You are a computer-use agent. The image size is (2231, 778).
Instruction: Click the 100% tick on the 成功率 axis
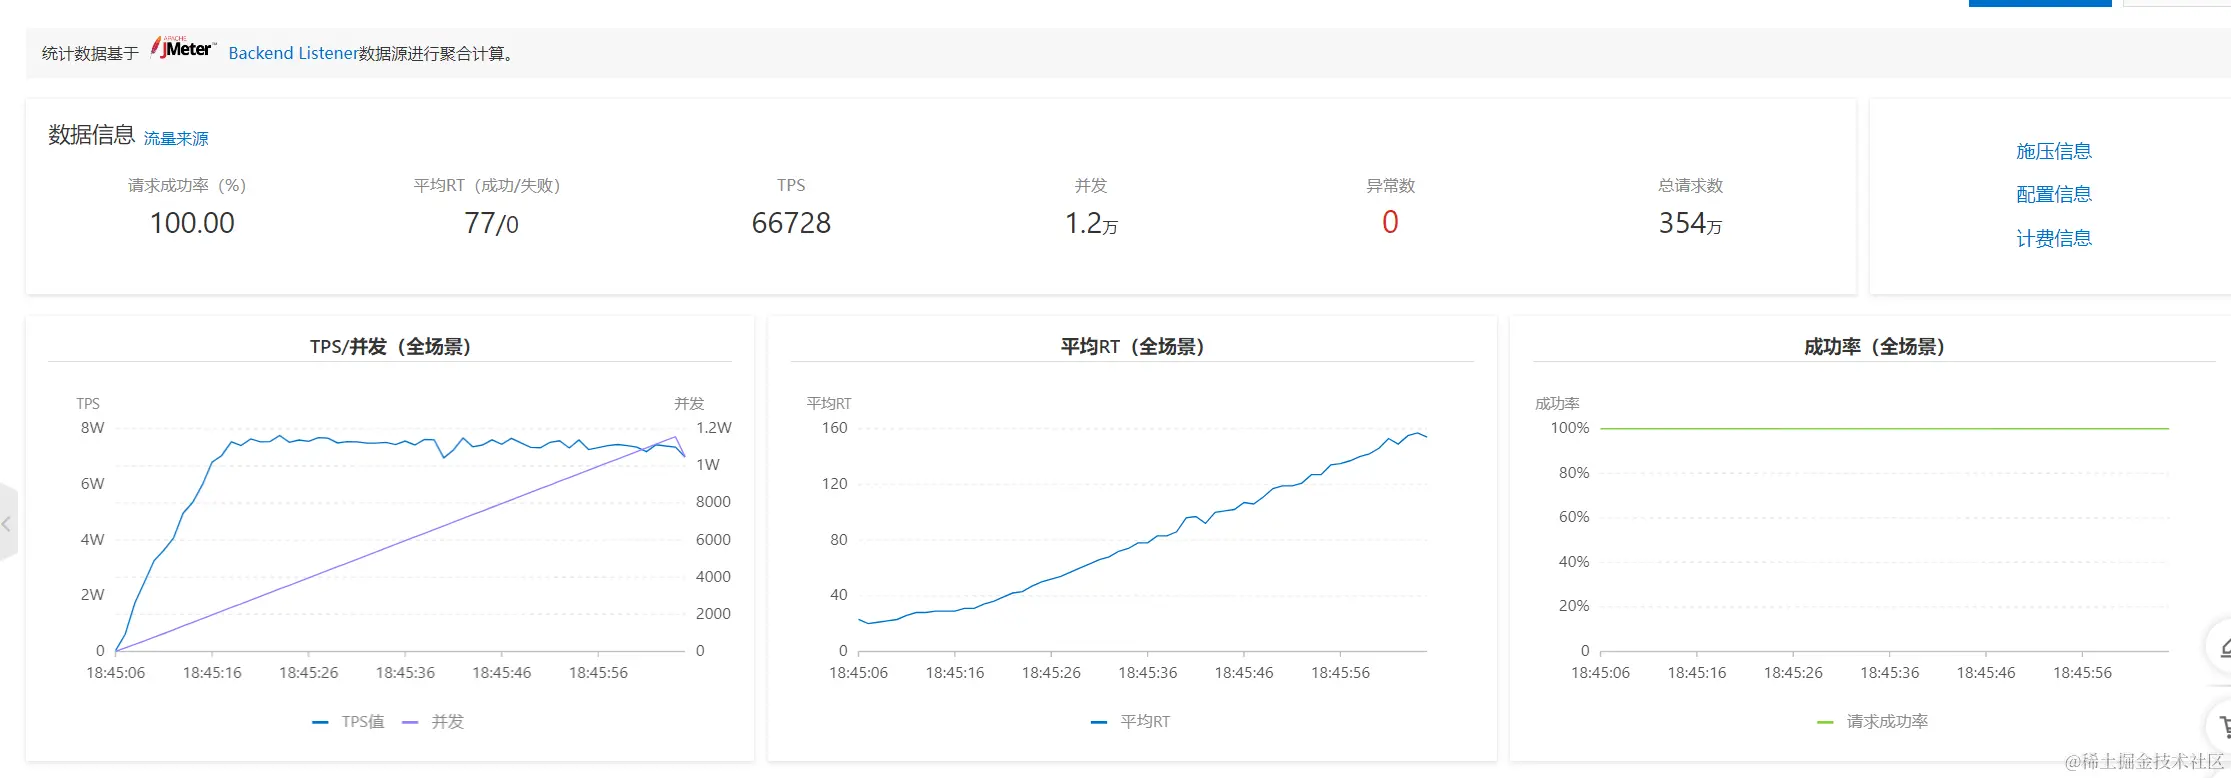[1569, 428]
